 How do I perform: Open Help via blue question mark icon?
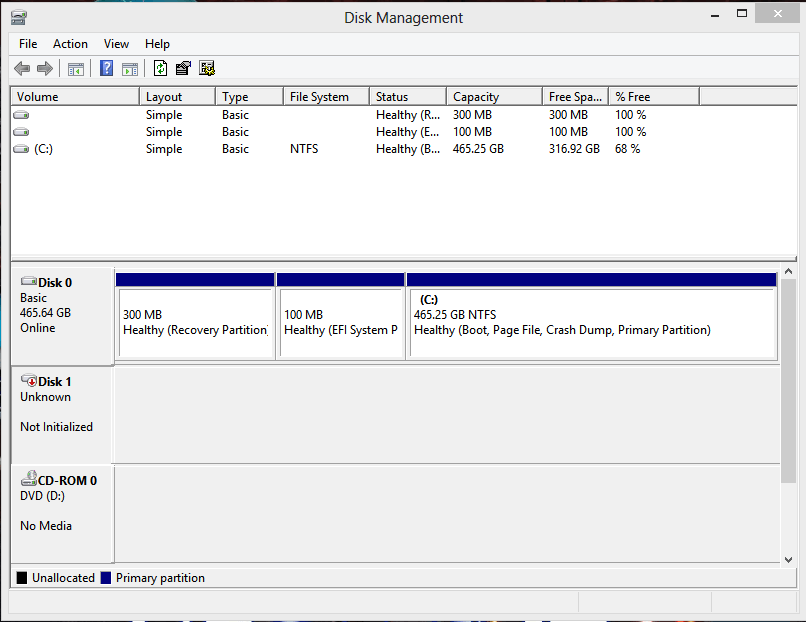pos(107,69)
